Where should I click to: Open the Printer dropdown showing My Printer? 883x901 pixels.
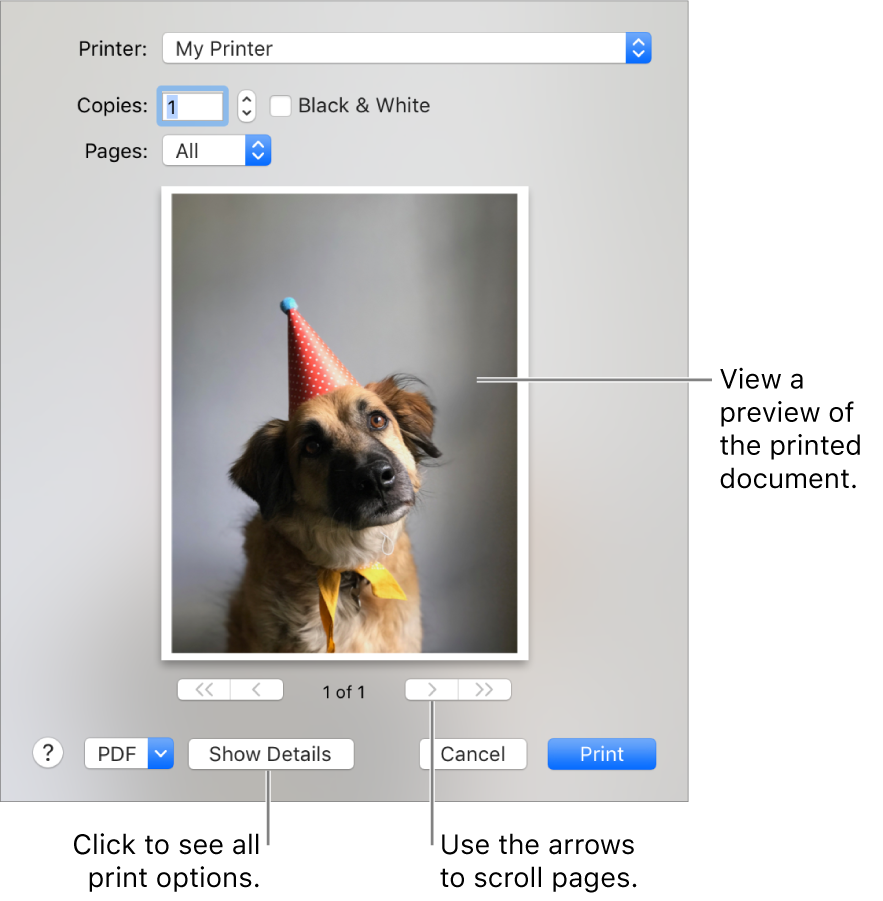pos(407,48)
